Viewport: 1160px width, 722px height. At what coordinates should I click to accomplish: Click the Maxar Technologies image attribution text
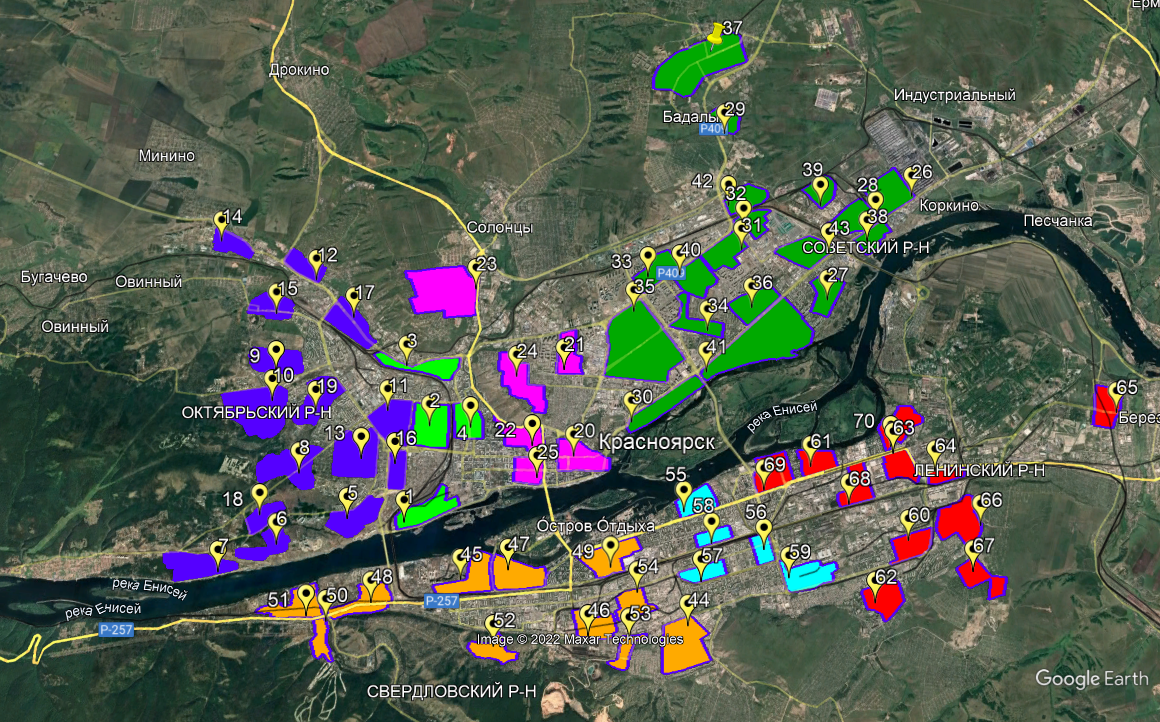579,639
